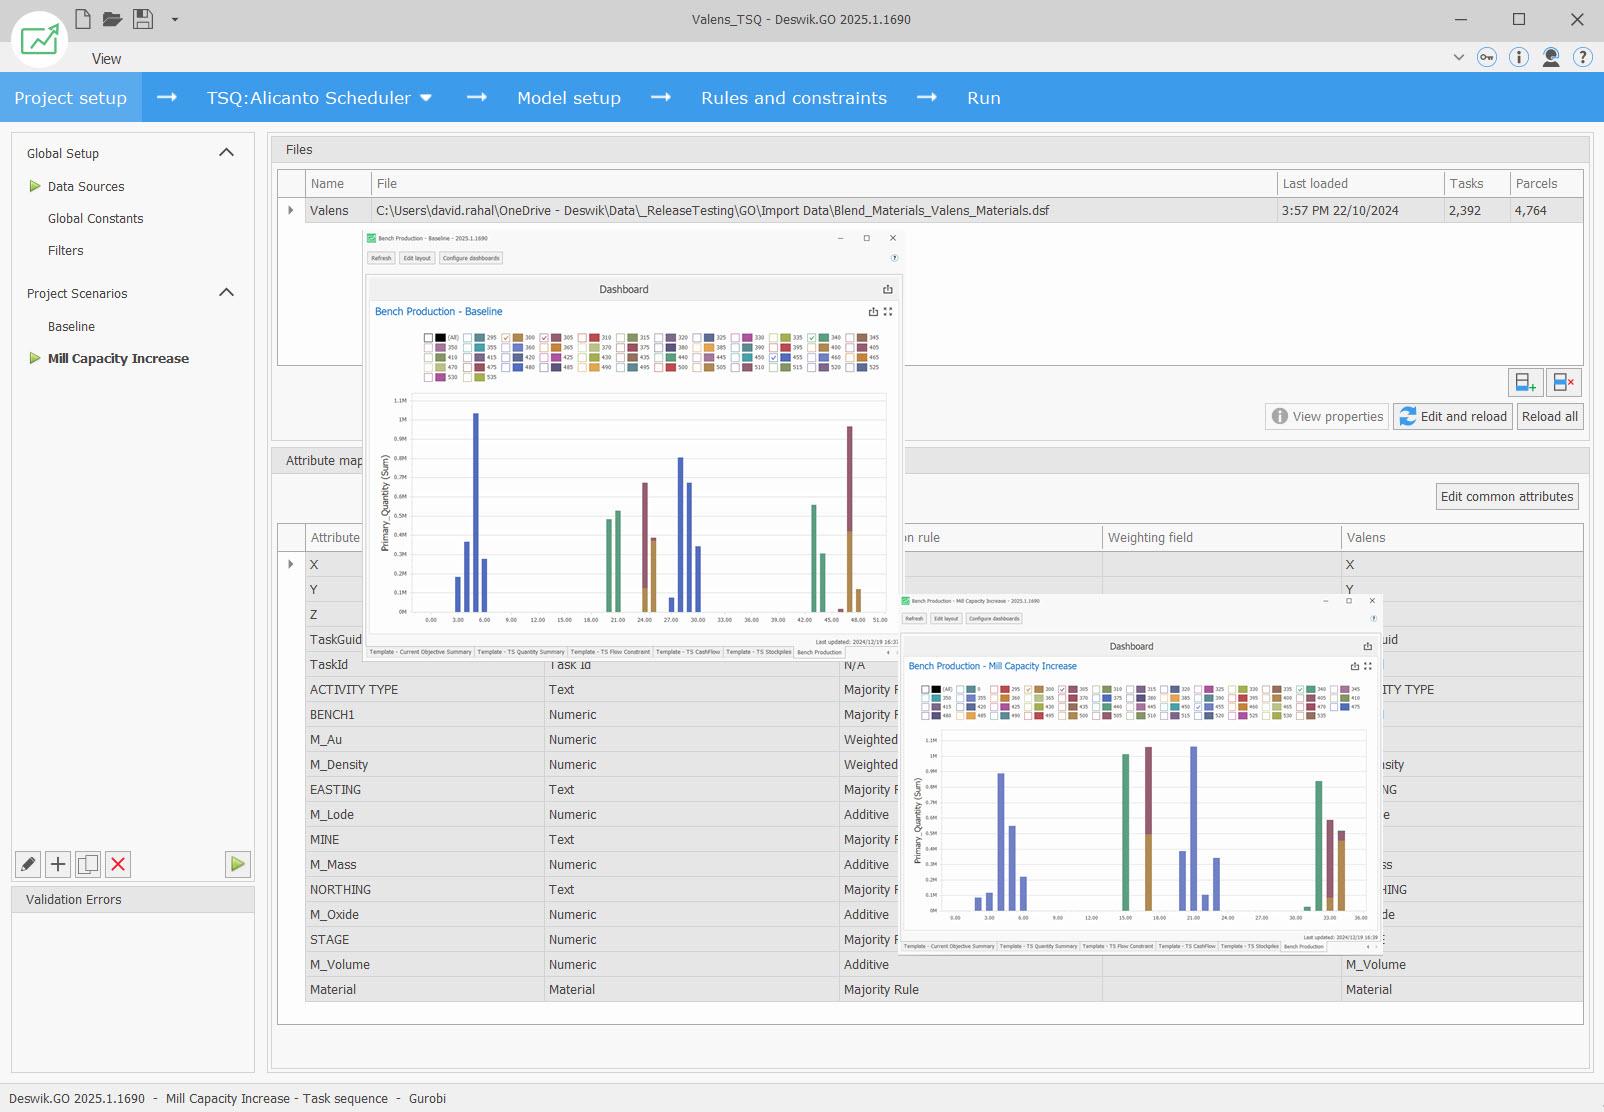
Task: Go to the Model setup step
Action: tap(569, 98)
